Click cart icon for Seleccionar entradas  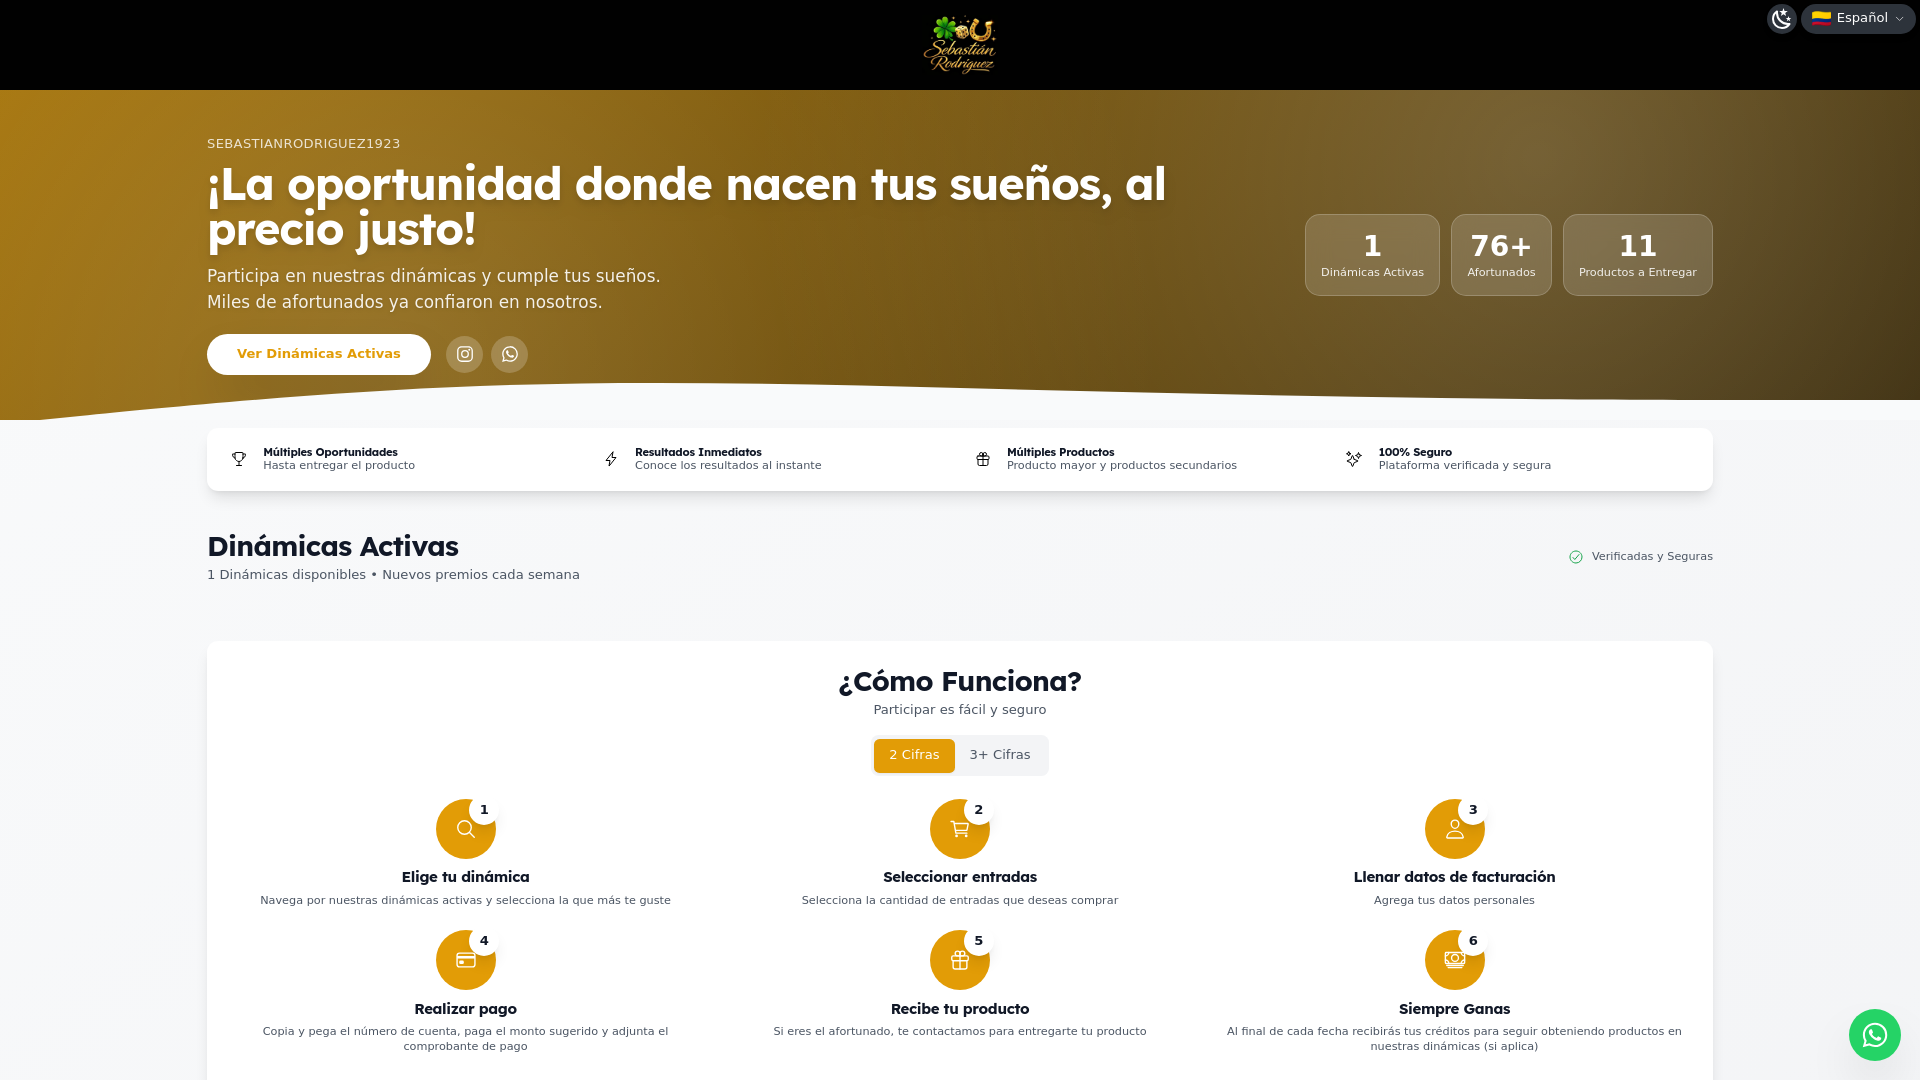tap(960, 829)
